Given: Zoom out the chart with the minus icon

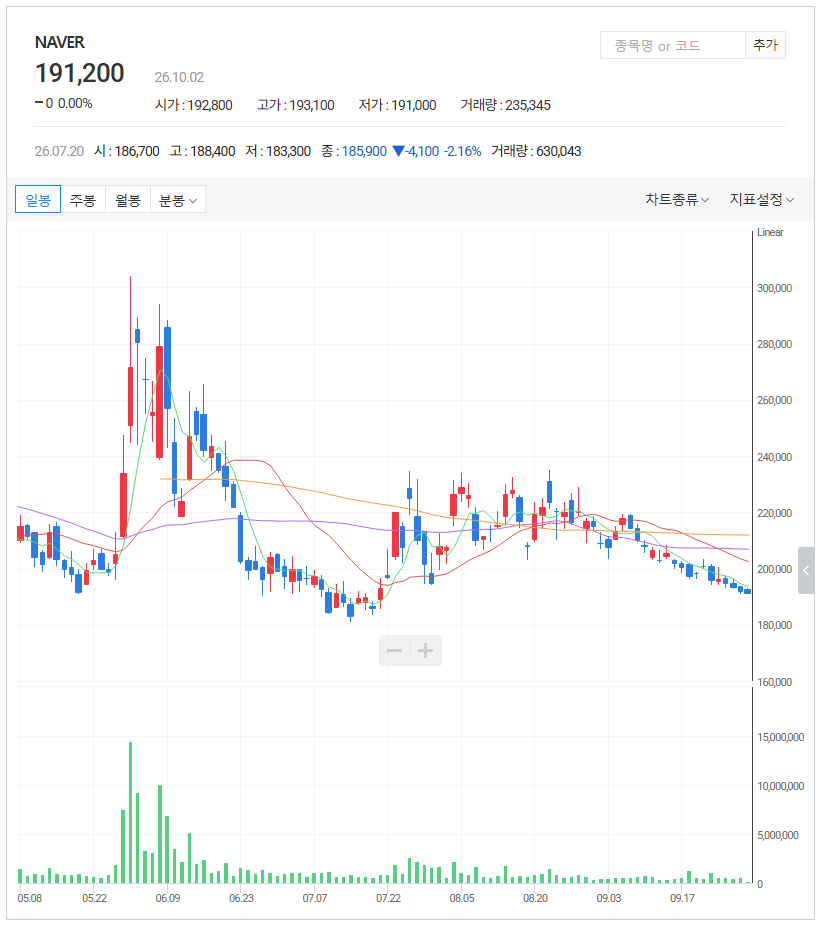Looking at the screenshot, I should pos(395,651).
